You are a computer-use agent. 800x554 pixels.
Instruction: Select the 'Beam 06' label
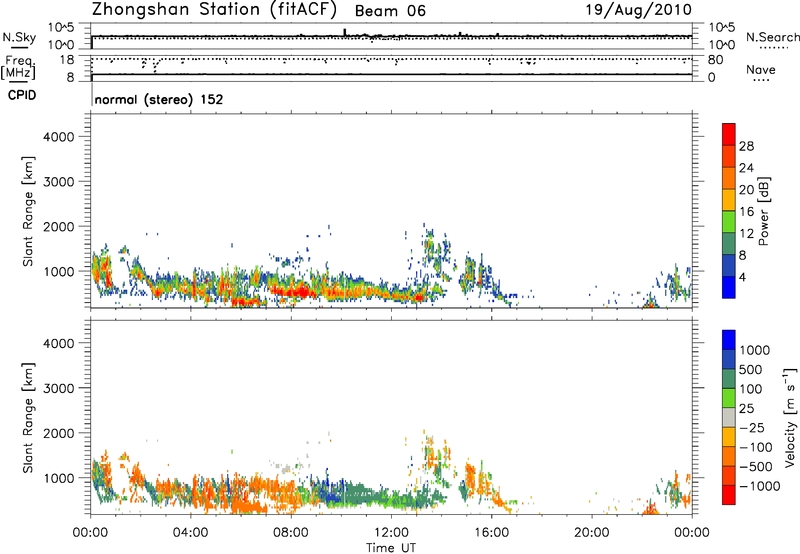coord(390,11)
